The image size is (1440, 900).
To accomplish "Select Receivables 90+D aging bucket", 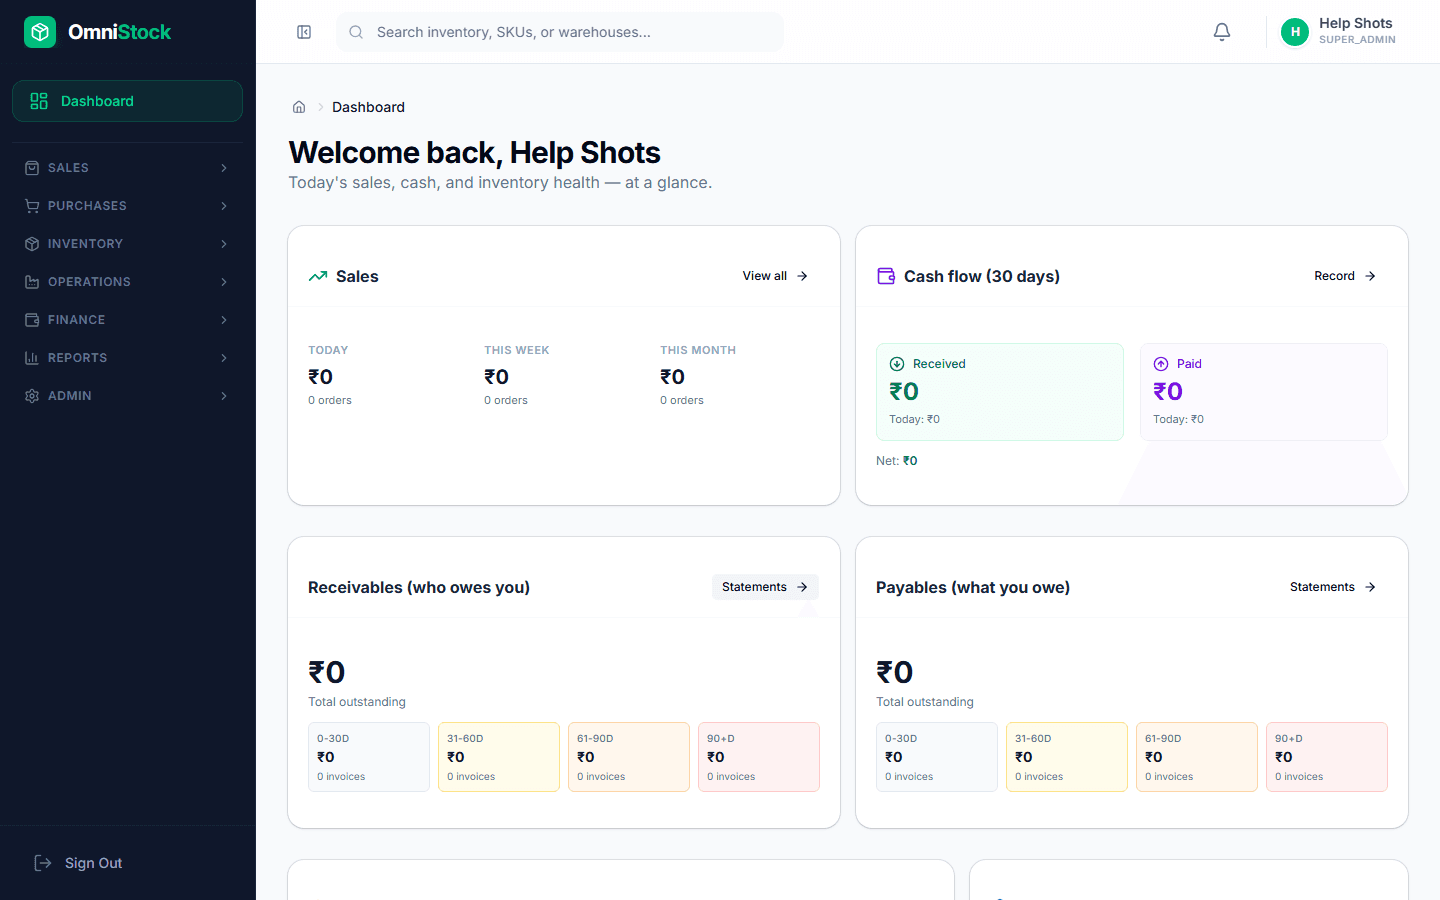I will pyautogui.click(x=759, y=757).
